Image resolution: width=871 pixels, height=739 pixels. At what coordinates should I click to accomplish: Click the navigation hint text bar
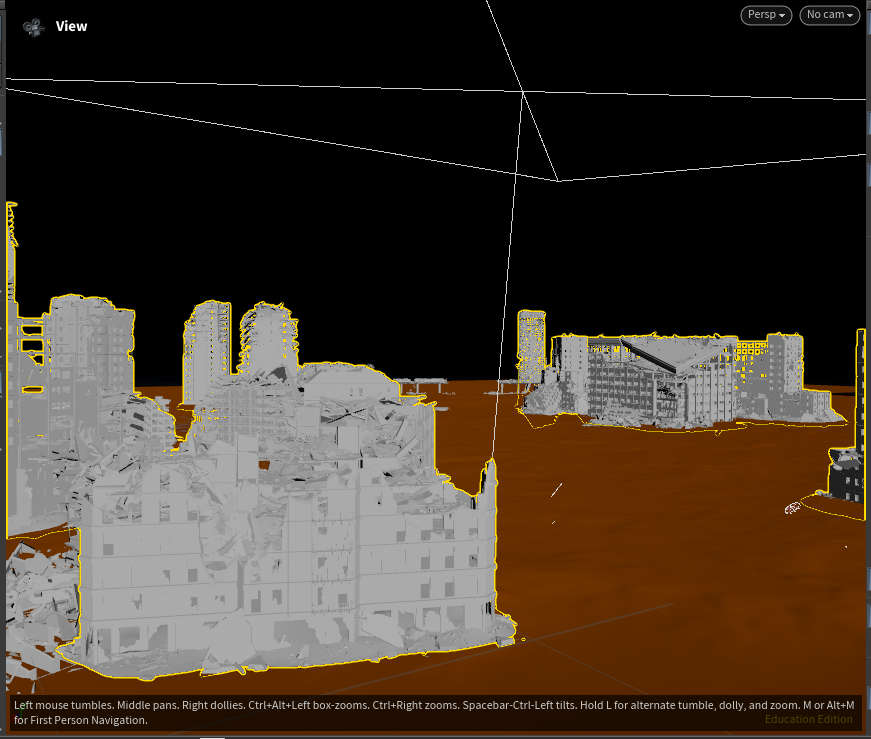click(433, 712)
